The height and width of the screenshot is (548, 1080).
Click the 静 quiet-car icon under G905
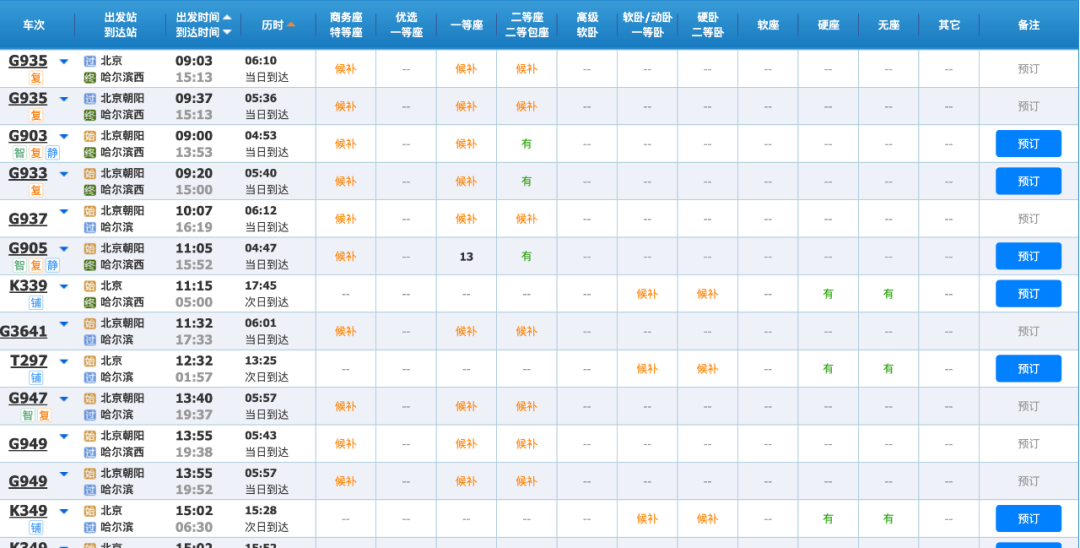(x=53, y=266)
